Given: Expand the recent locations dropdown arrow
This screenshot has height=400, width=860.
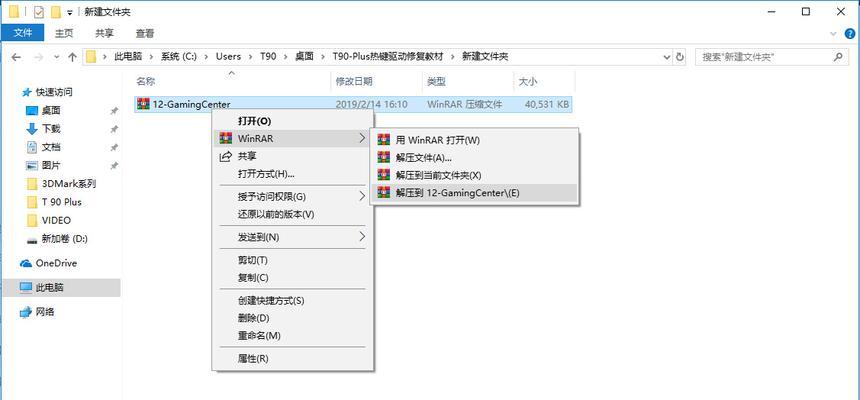Looking at the screenshot, I should 56,57.
